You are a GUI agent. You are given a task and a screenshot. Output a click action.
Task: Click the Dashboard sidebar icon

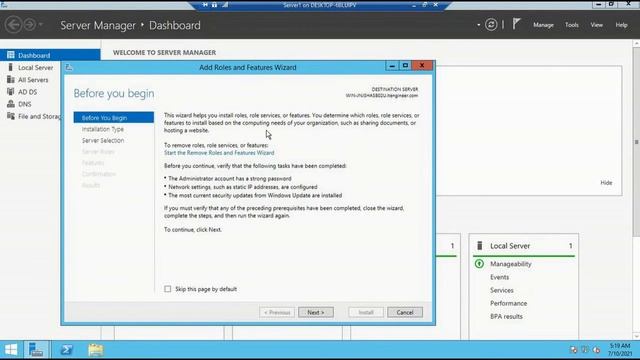(11, 55)
